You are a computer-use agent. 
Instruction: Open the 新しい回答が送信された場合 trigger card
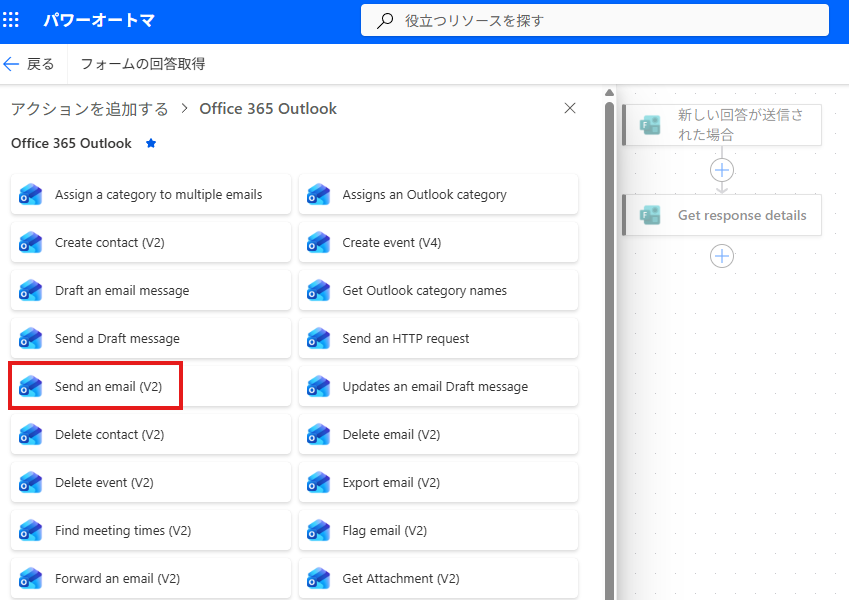coord(722,125)
